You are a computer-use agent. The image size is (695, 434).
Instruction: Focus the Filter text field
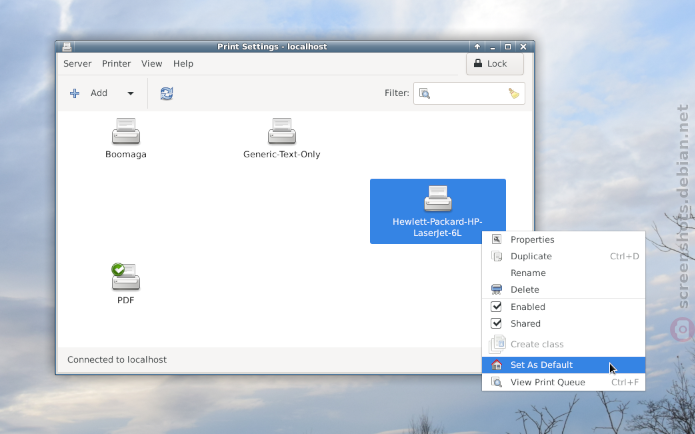469,94
